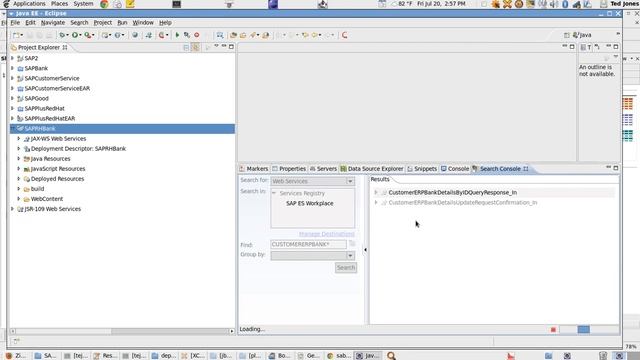Switch to the Markers tab
The height and width of the screenshot is (360, 640).
(x=253, y=169)
